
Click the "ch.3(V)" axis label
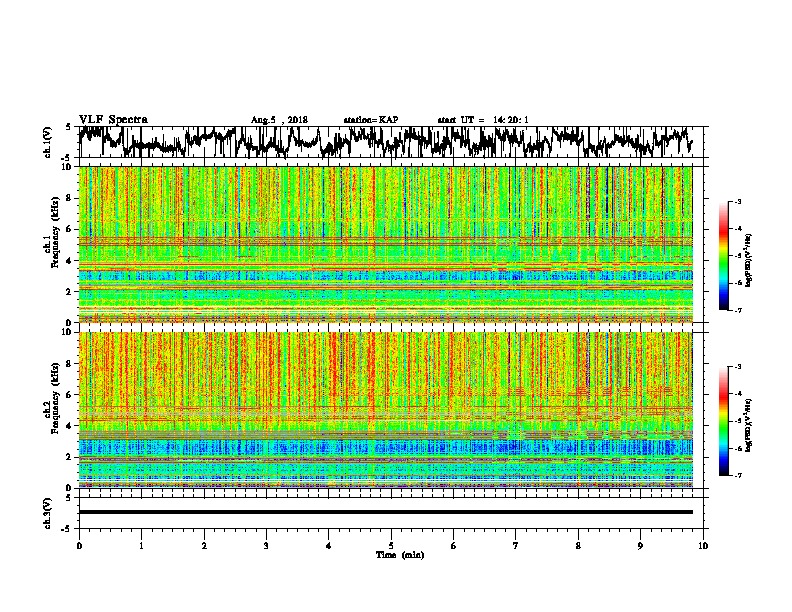click(x=47, y=513)
